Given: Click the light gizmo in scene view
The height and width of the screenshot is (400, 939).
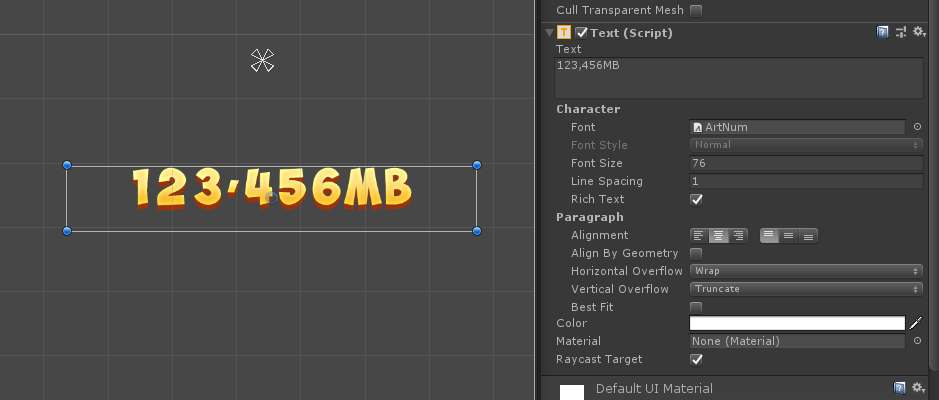Looking at the screenshot, I should click(262, 60).
